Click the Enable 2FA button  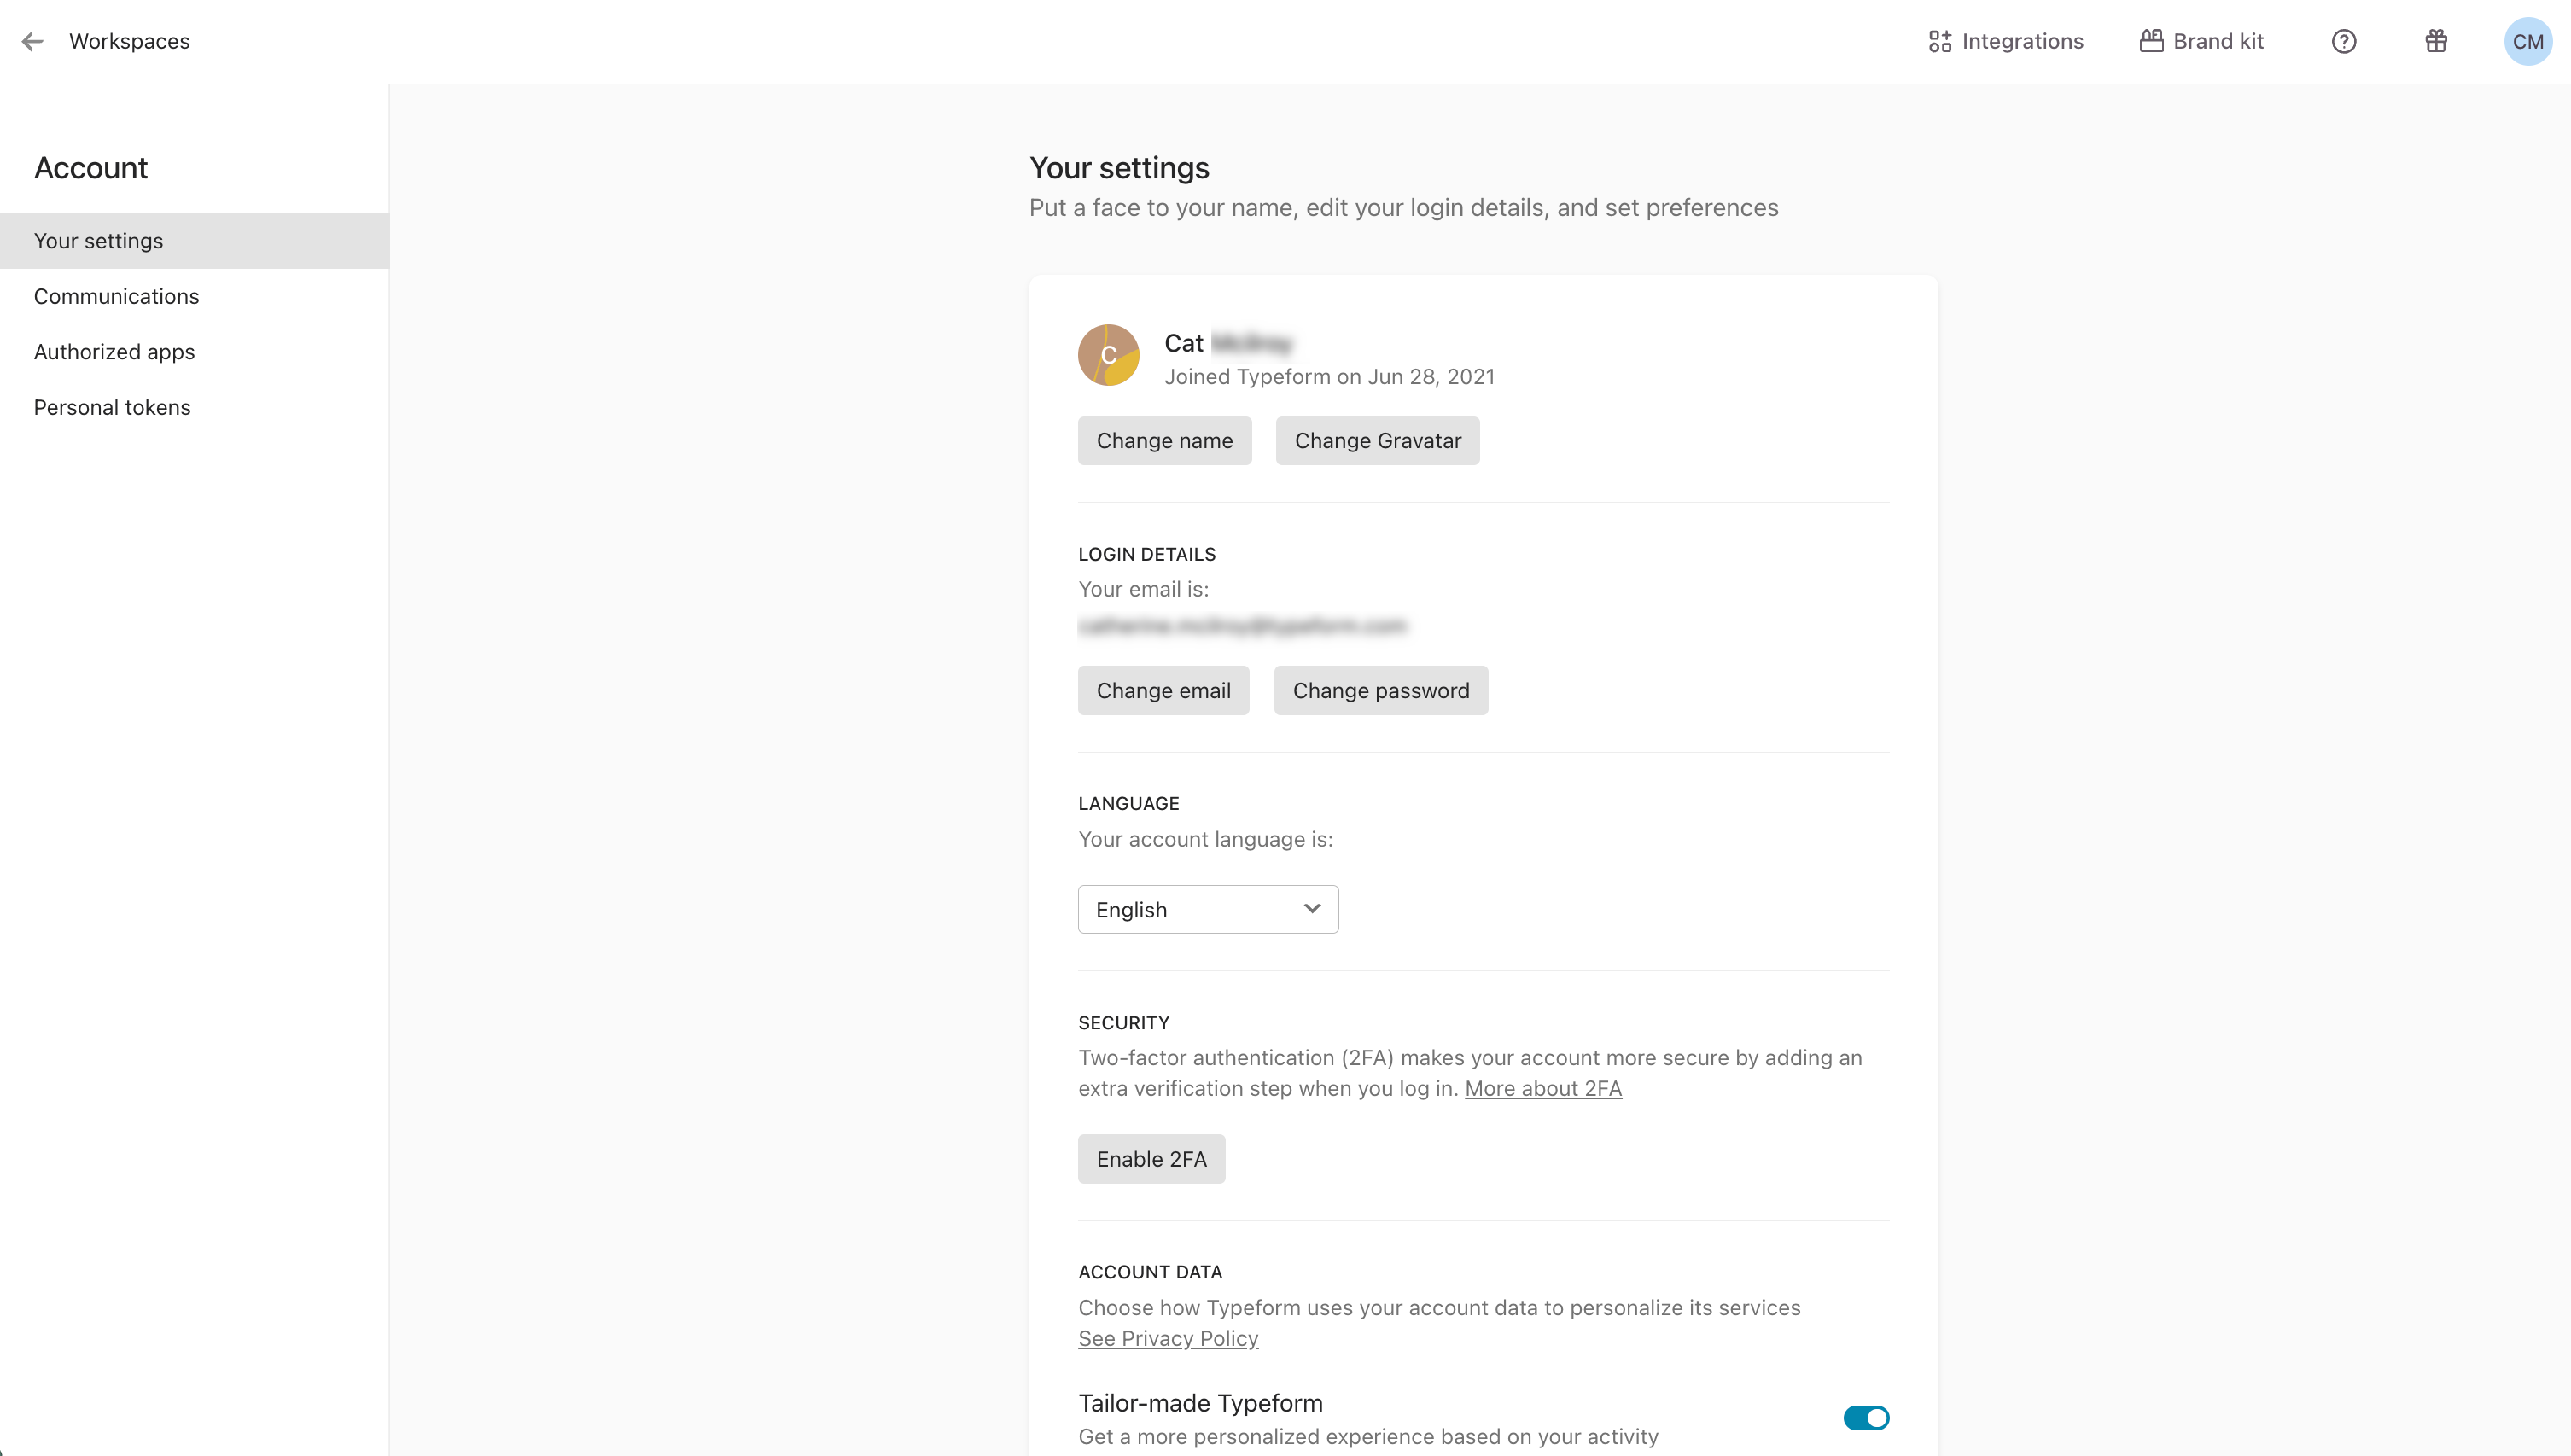tap(1151, 1159)
